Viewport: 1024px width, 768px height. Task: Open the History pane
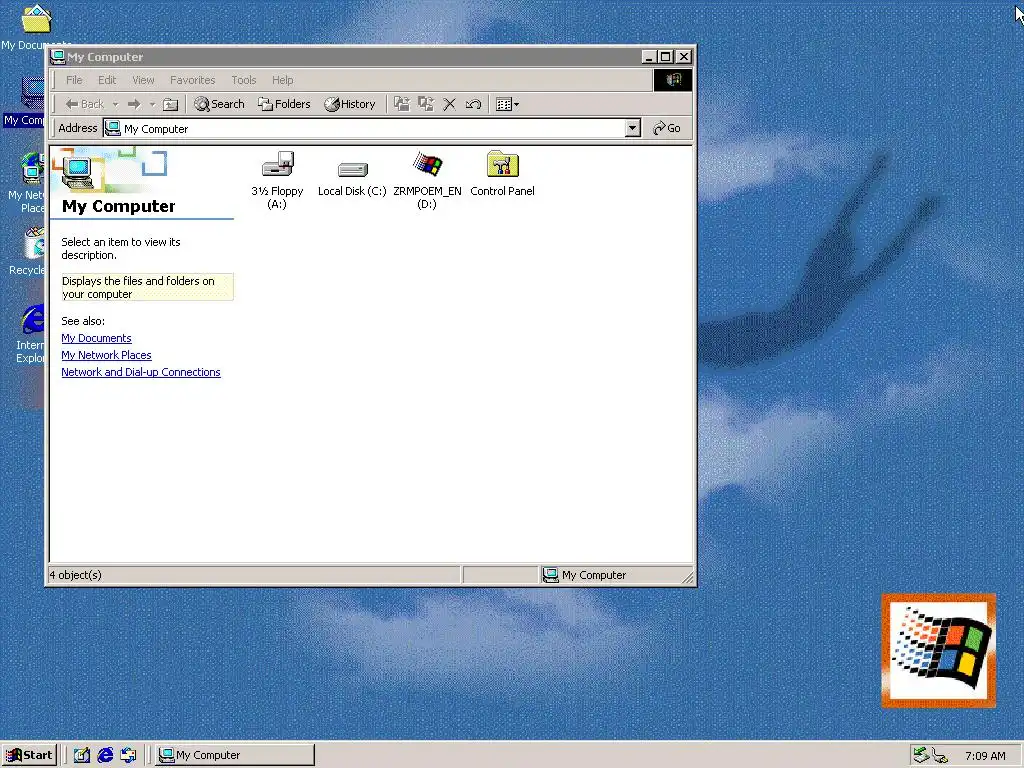pos(350,104)
